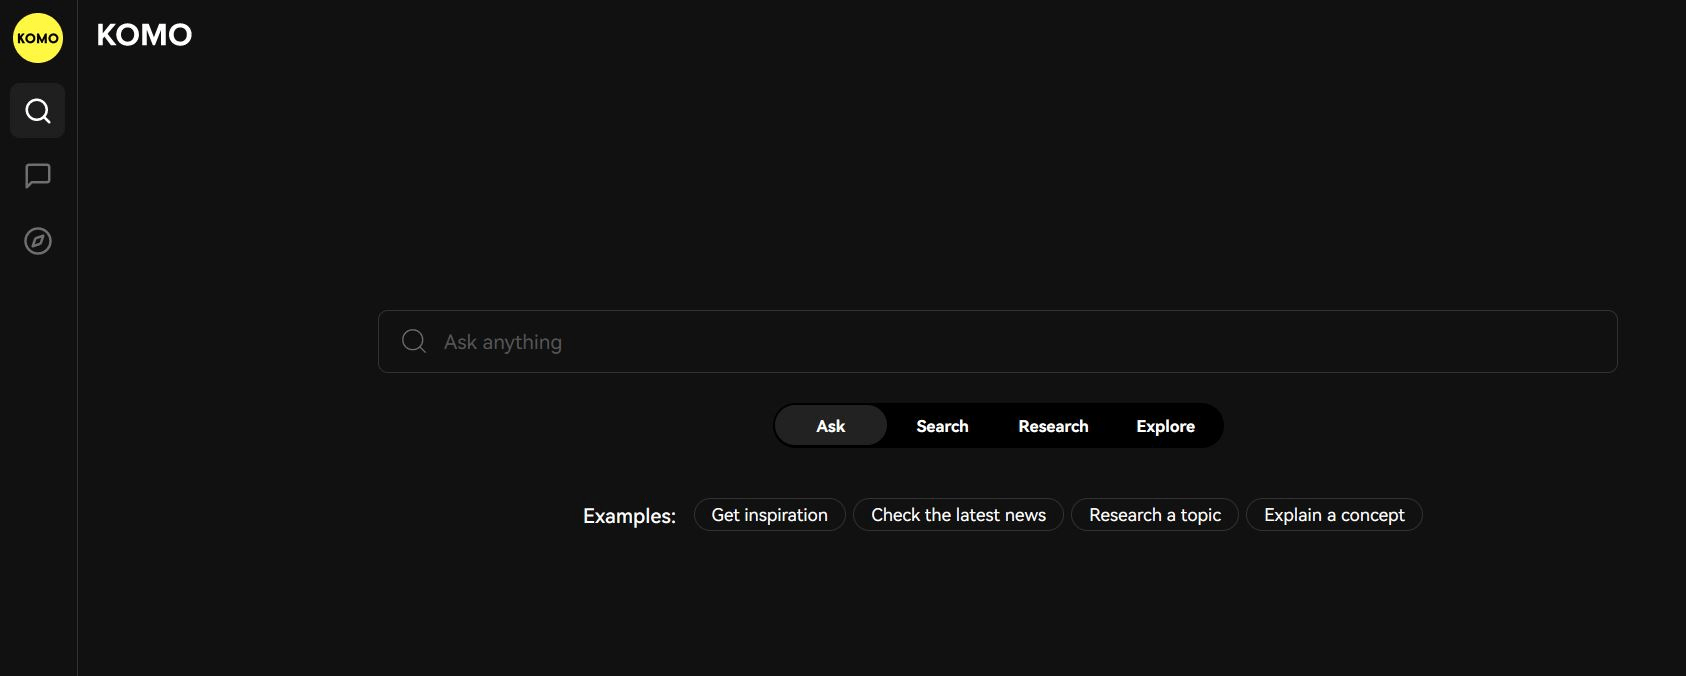This screenshot has height=676, width=1686.
Task: Switch to the Search mode tab
Action: [x=942, y=426]
